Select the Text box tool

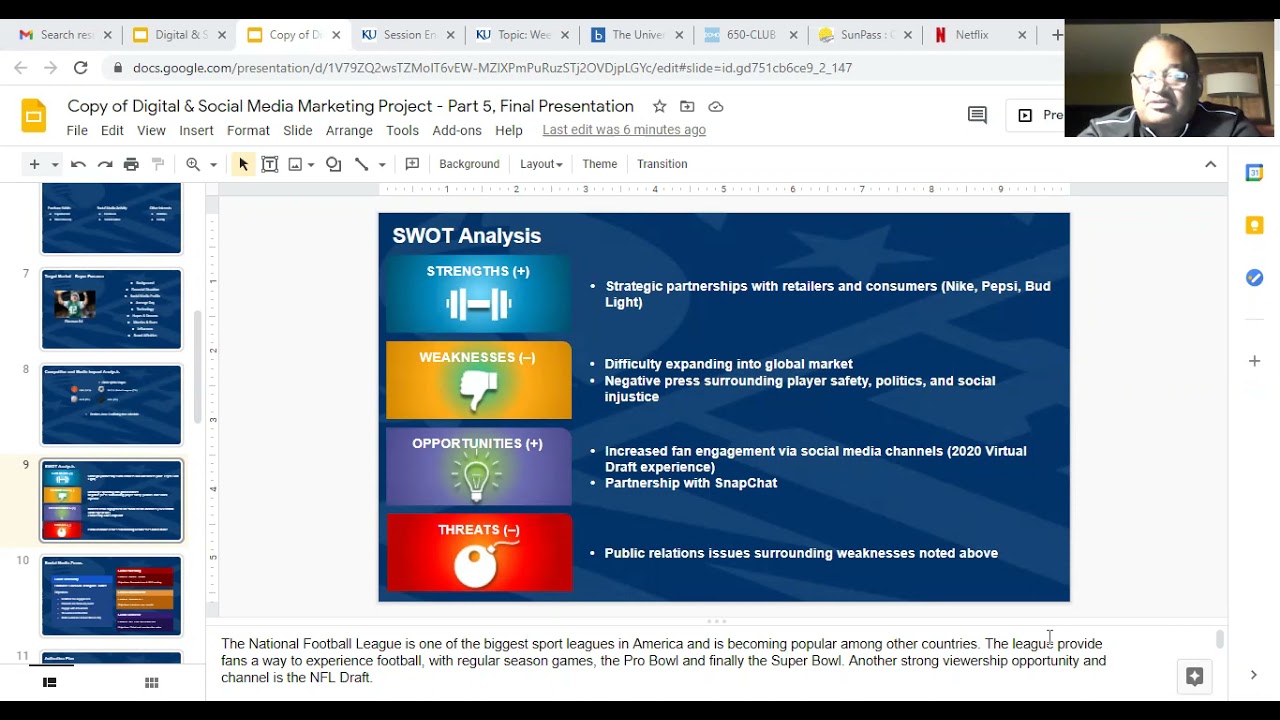pos(269,164)
